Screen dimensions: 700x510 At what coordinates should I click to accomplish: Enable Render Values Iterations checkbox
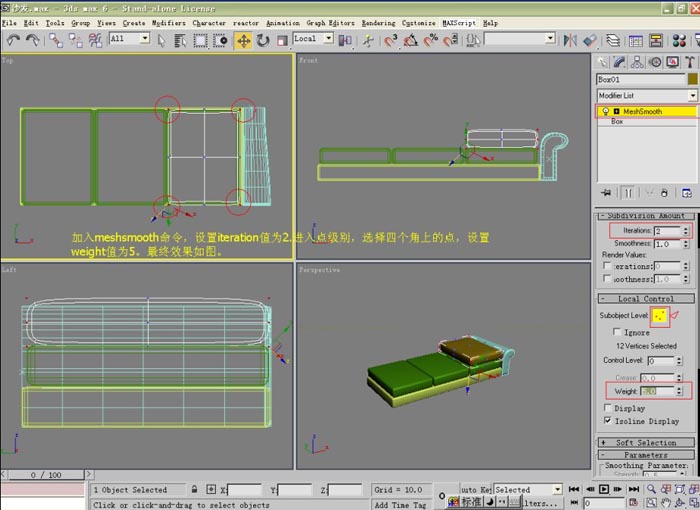607,265
